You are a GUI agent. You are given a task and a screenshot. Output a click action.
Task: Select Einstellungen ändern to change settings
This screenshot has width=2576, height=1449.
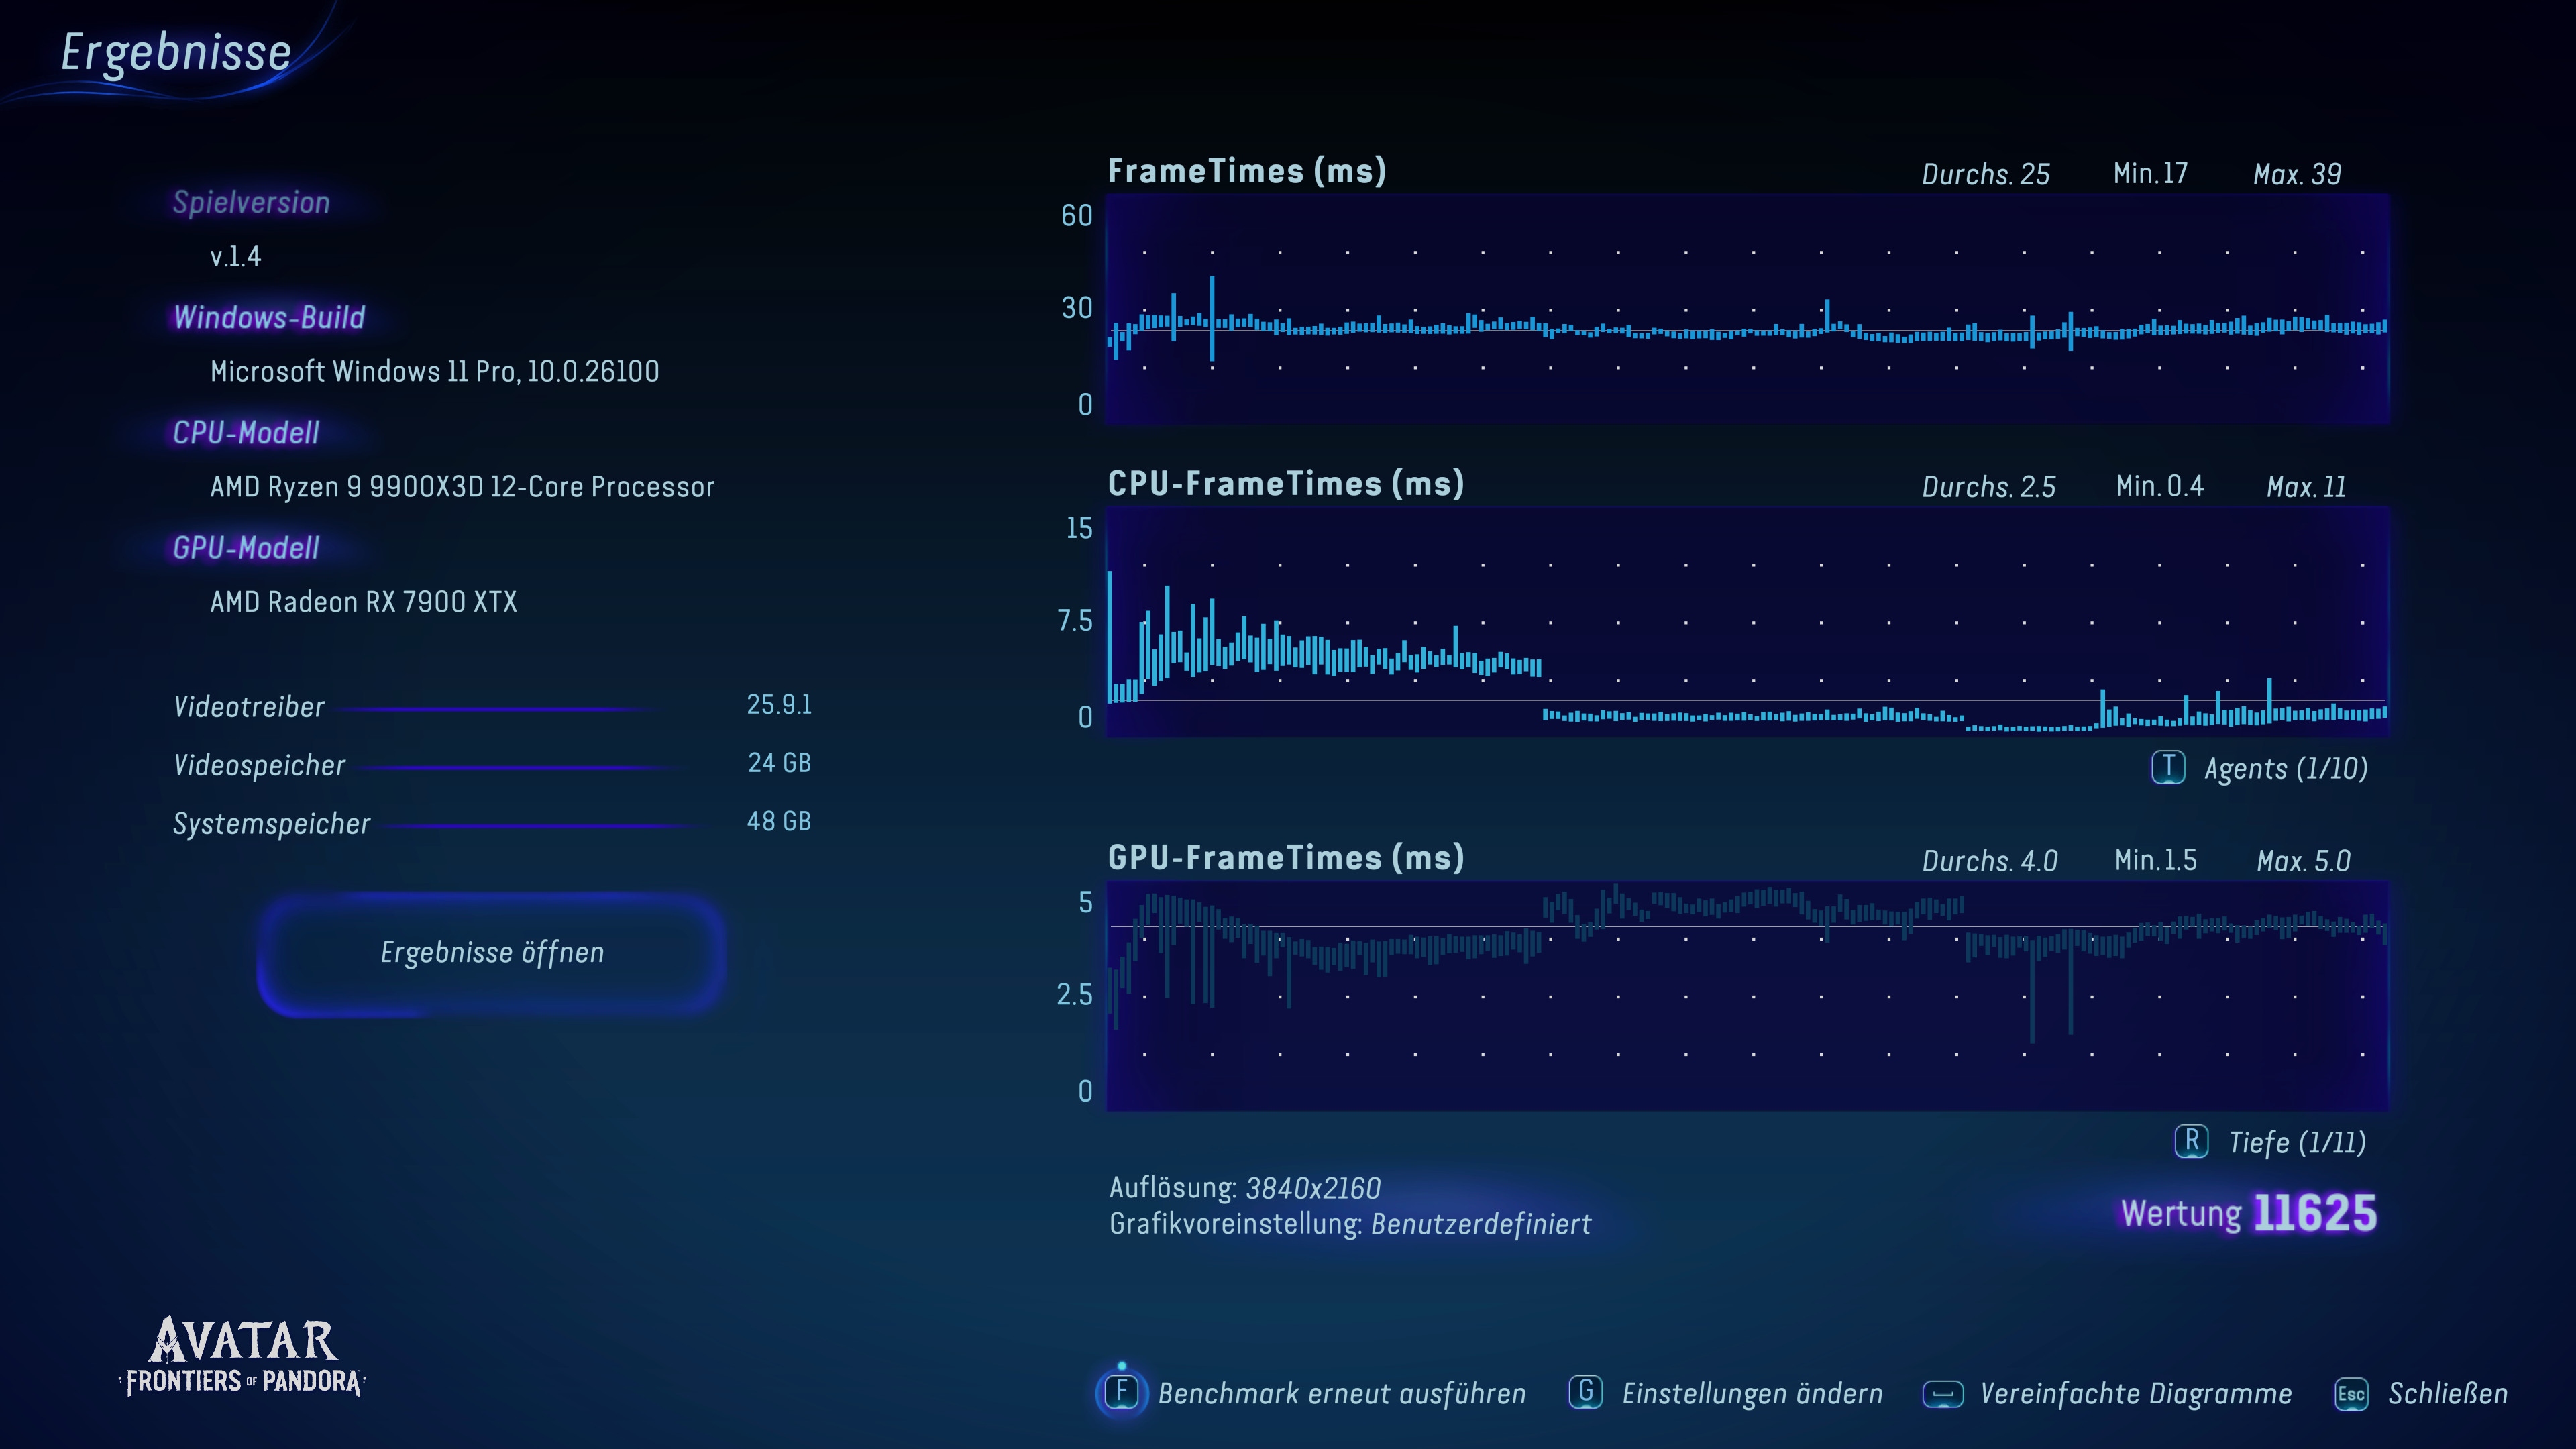coord(1751,1393)
